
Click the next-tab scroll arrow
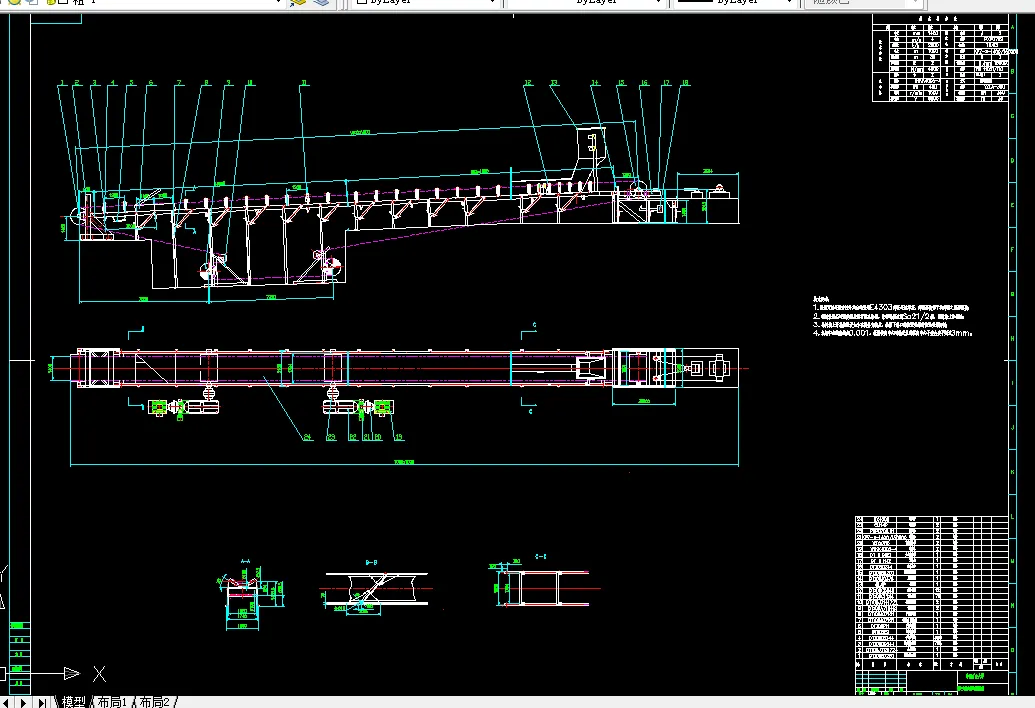point(24,703)
